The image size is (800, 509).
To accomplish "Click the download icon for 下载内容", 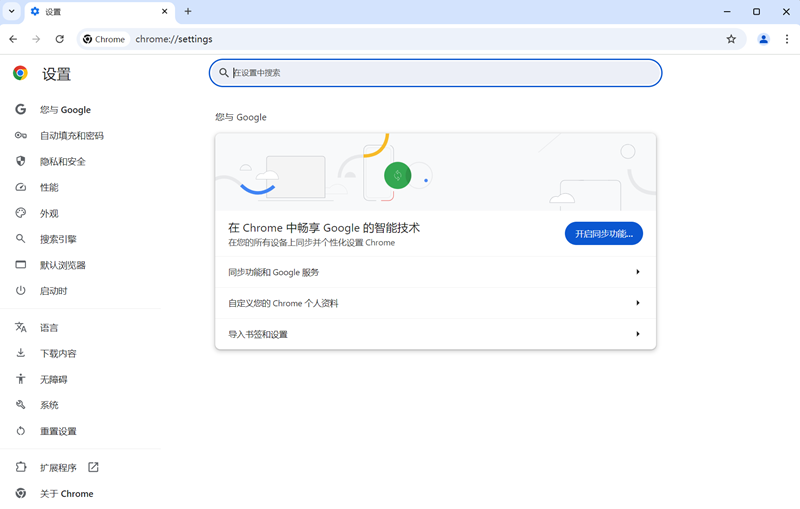I will click(x=20, y=353).
